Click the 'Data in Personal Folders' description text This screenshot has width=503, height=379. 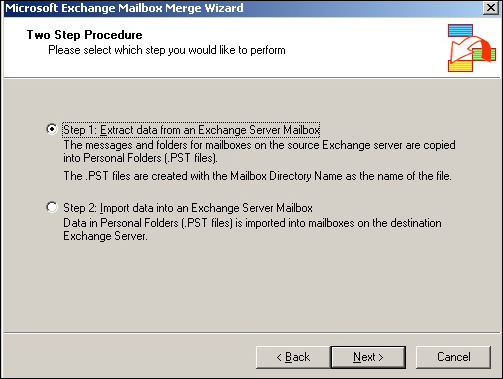coord(252,229)
